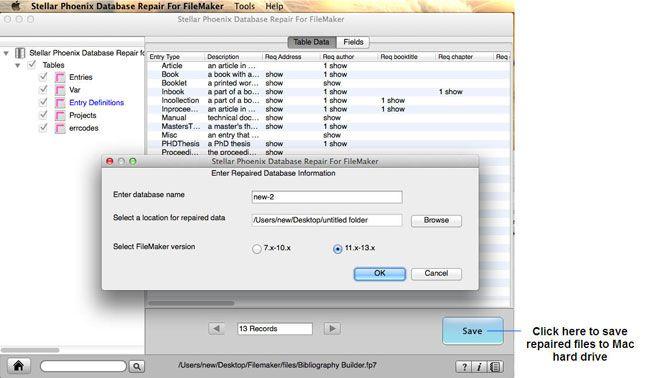Click the Entry Type column header
The height and width of the screenshot is (378, 645).
[x=176, y=57]
